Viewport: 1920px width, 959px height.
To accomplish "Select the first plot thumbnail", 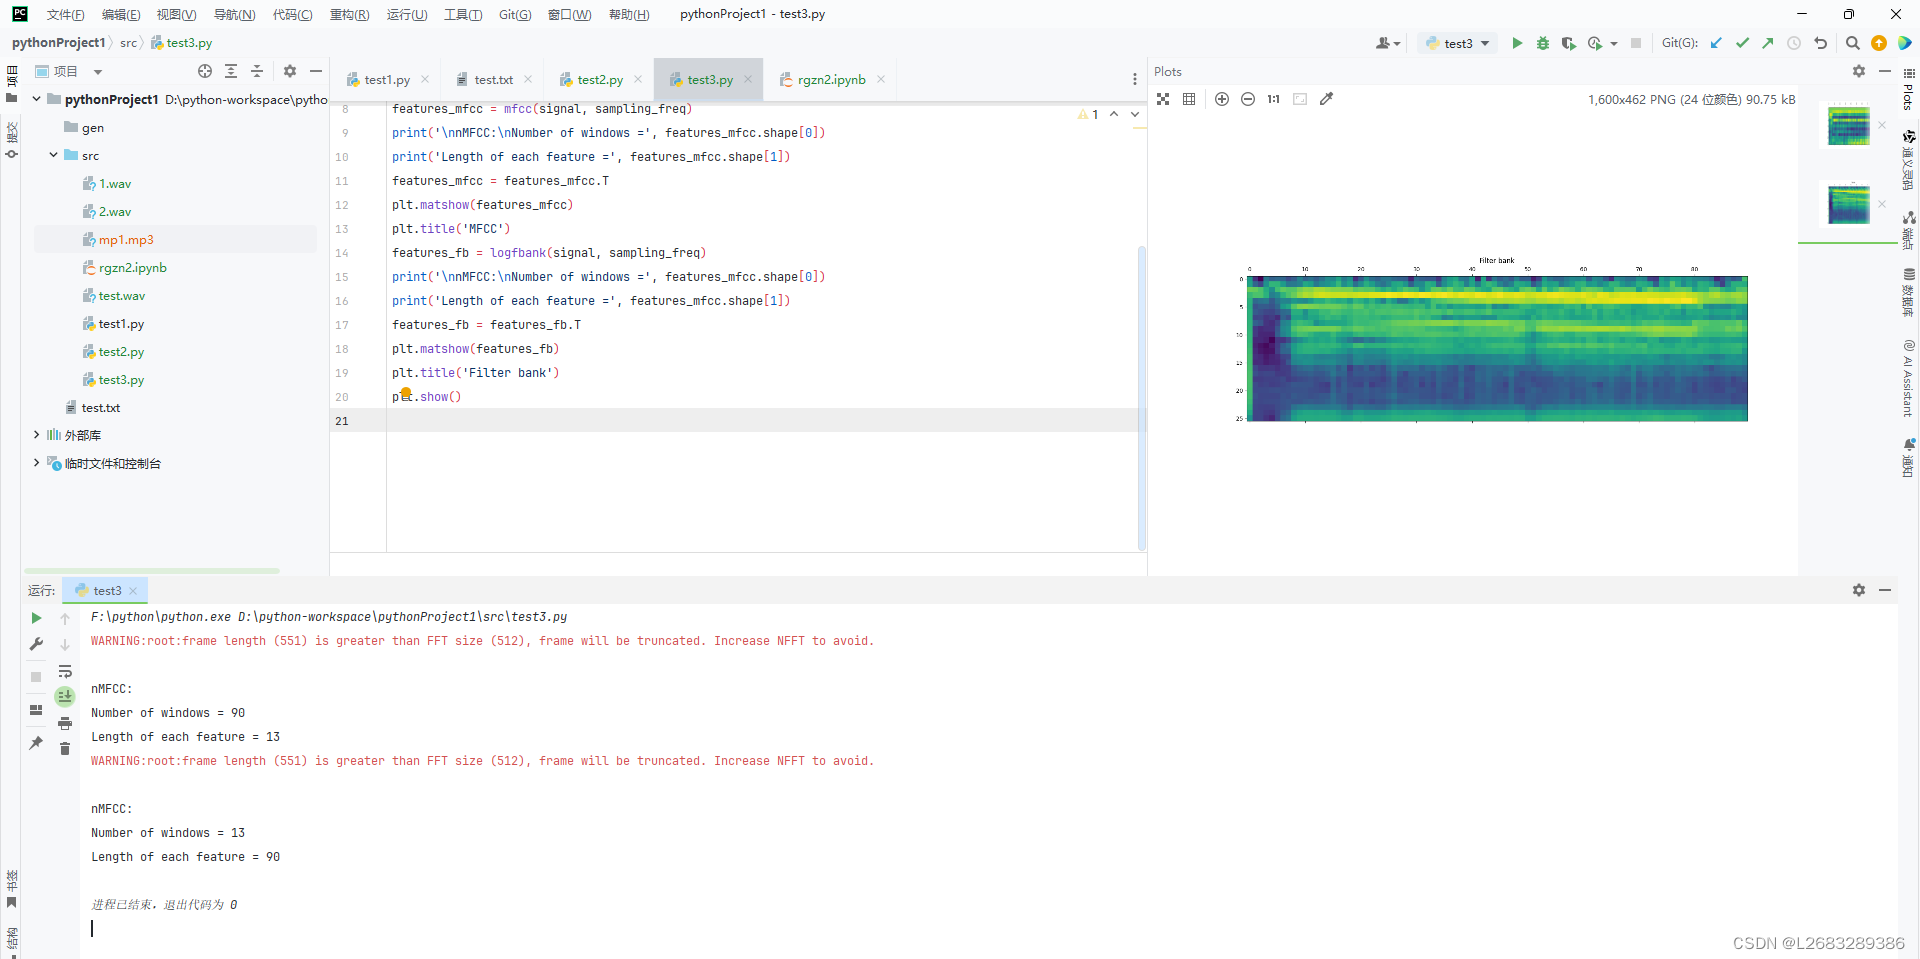I will click(x=1848, y=125).
